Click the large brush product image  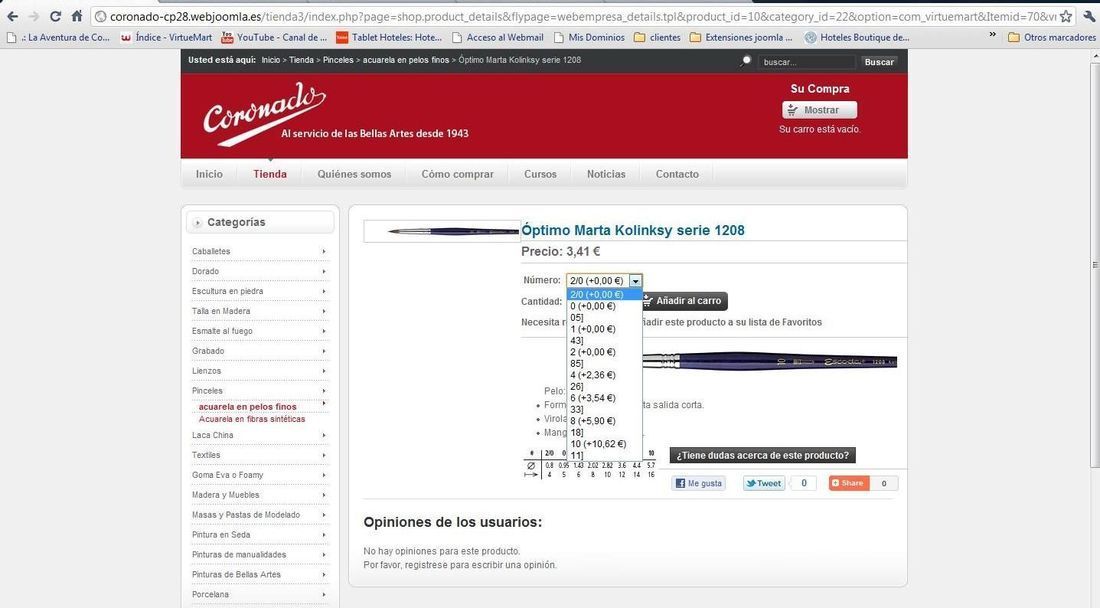coord(770,361)
